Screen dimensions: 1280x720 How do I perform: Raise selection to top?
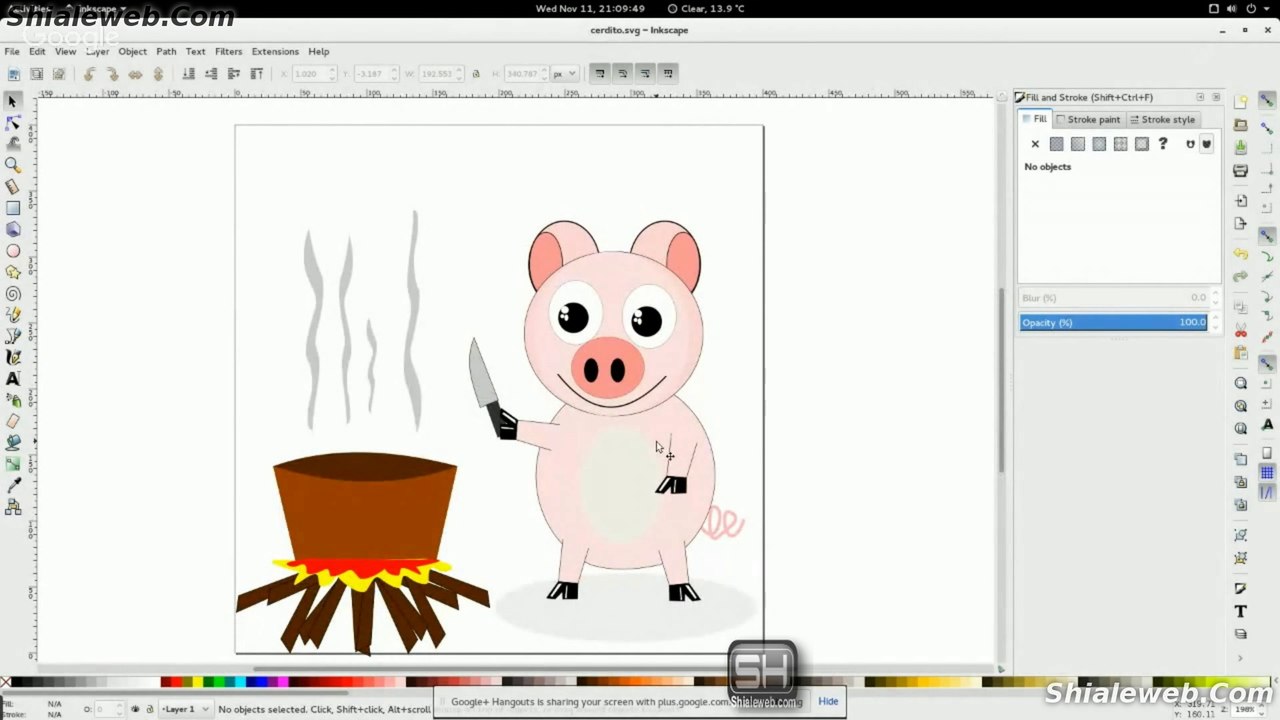(x=257, y=73)
